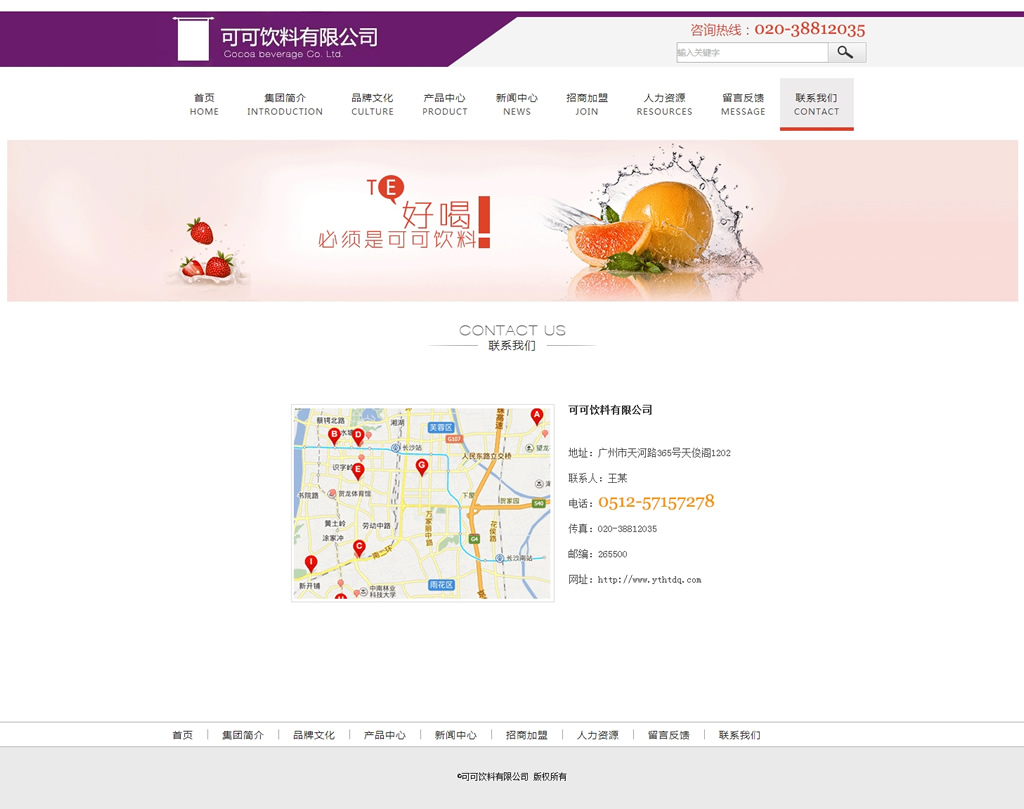Select map marker E
The width and height of the screenshot is (1024, 809).
(358, 470)
